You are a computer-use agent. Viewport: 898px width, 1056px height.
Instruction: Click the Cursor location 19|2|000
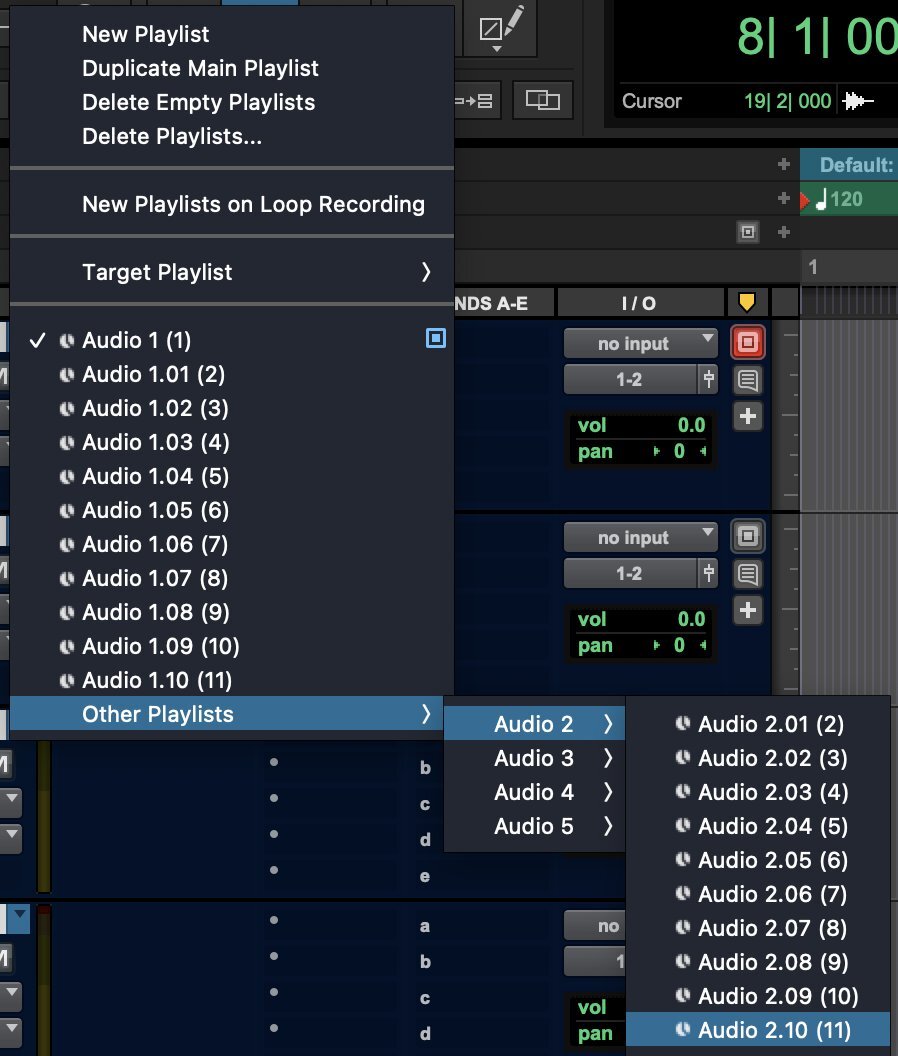[787, 101]
